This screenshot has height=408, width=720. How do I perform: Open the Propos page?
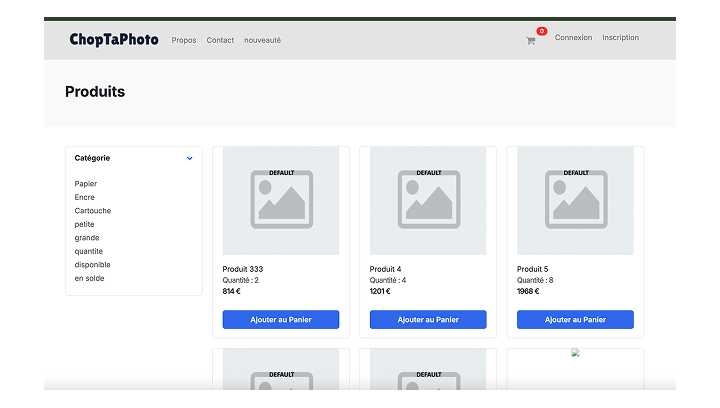pos(184,40)
